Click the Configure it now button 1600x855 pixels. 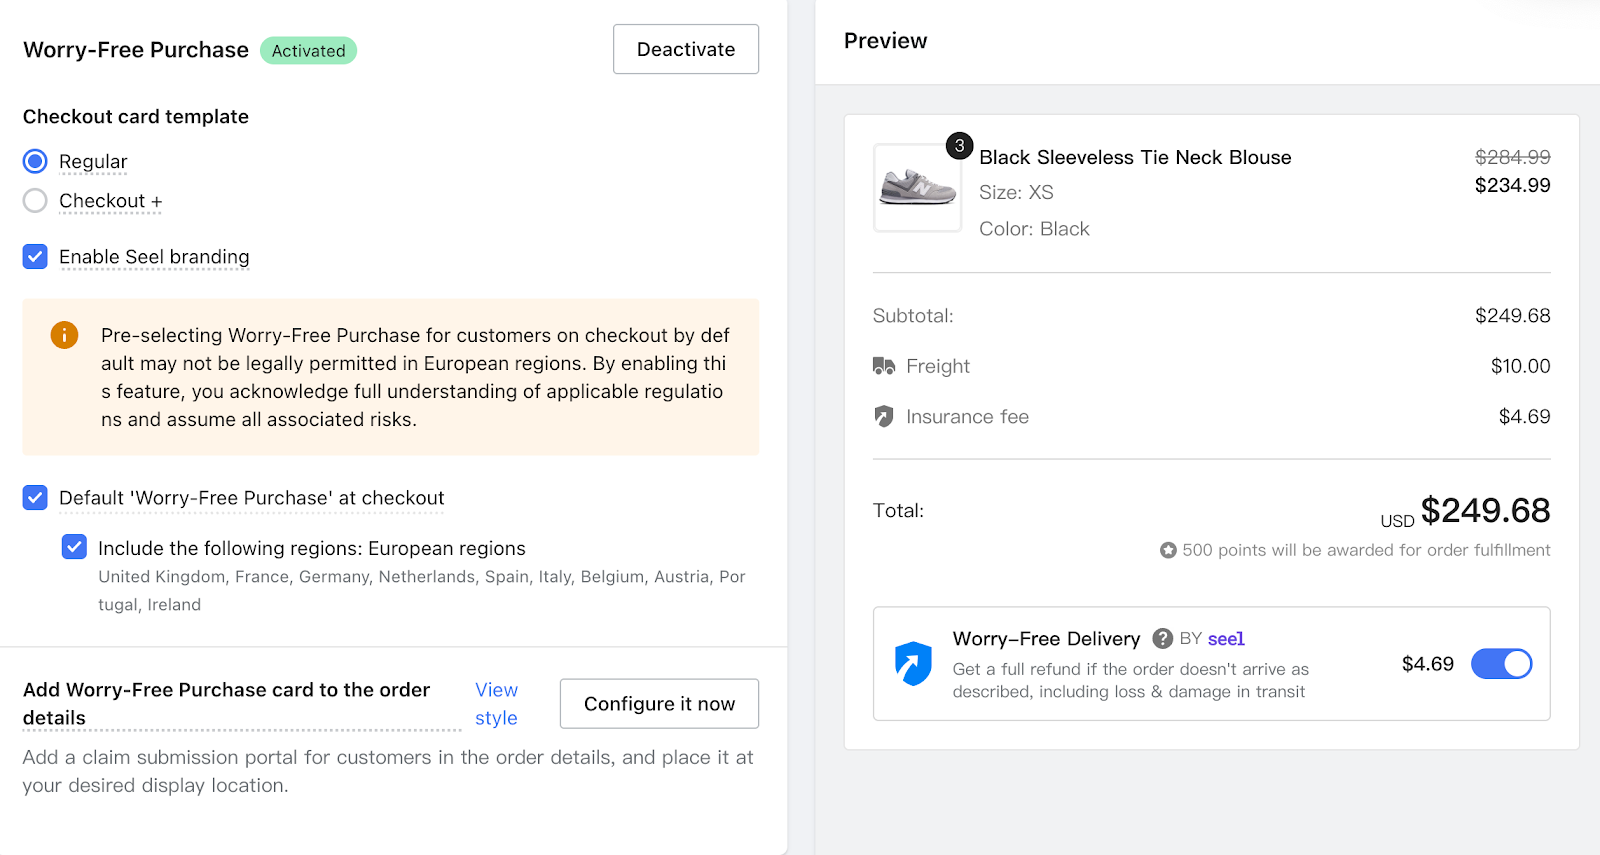tap(659, 704)
